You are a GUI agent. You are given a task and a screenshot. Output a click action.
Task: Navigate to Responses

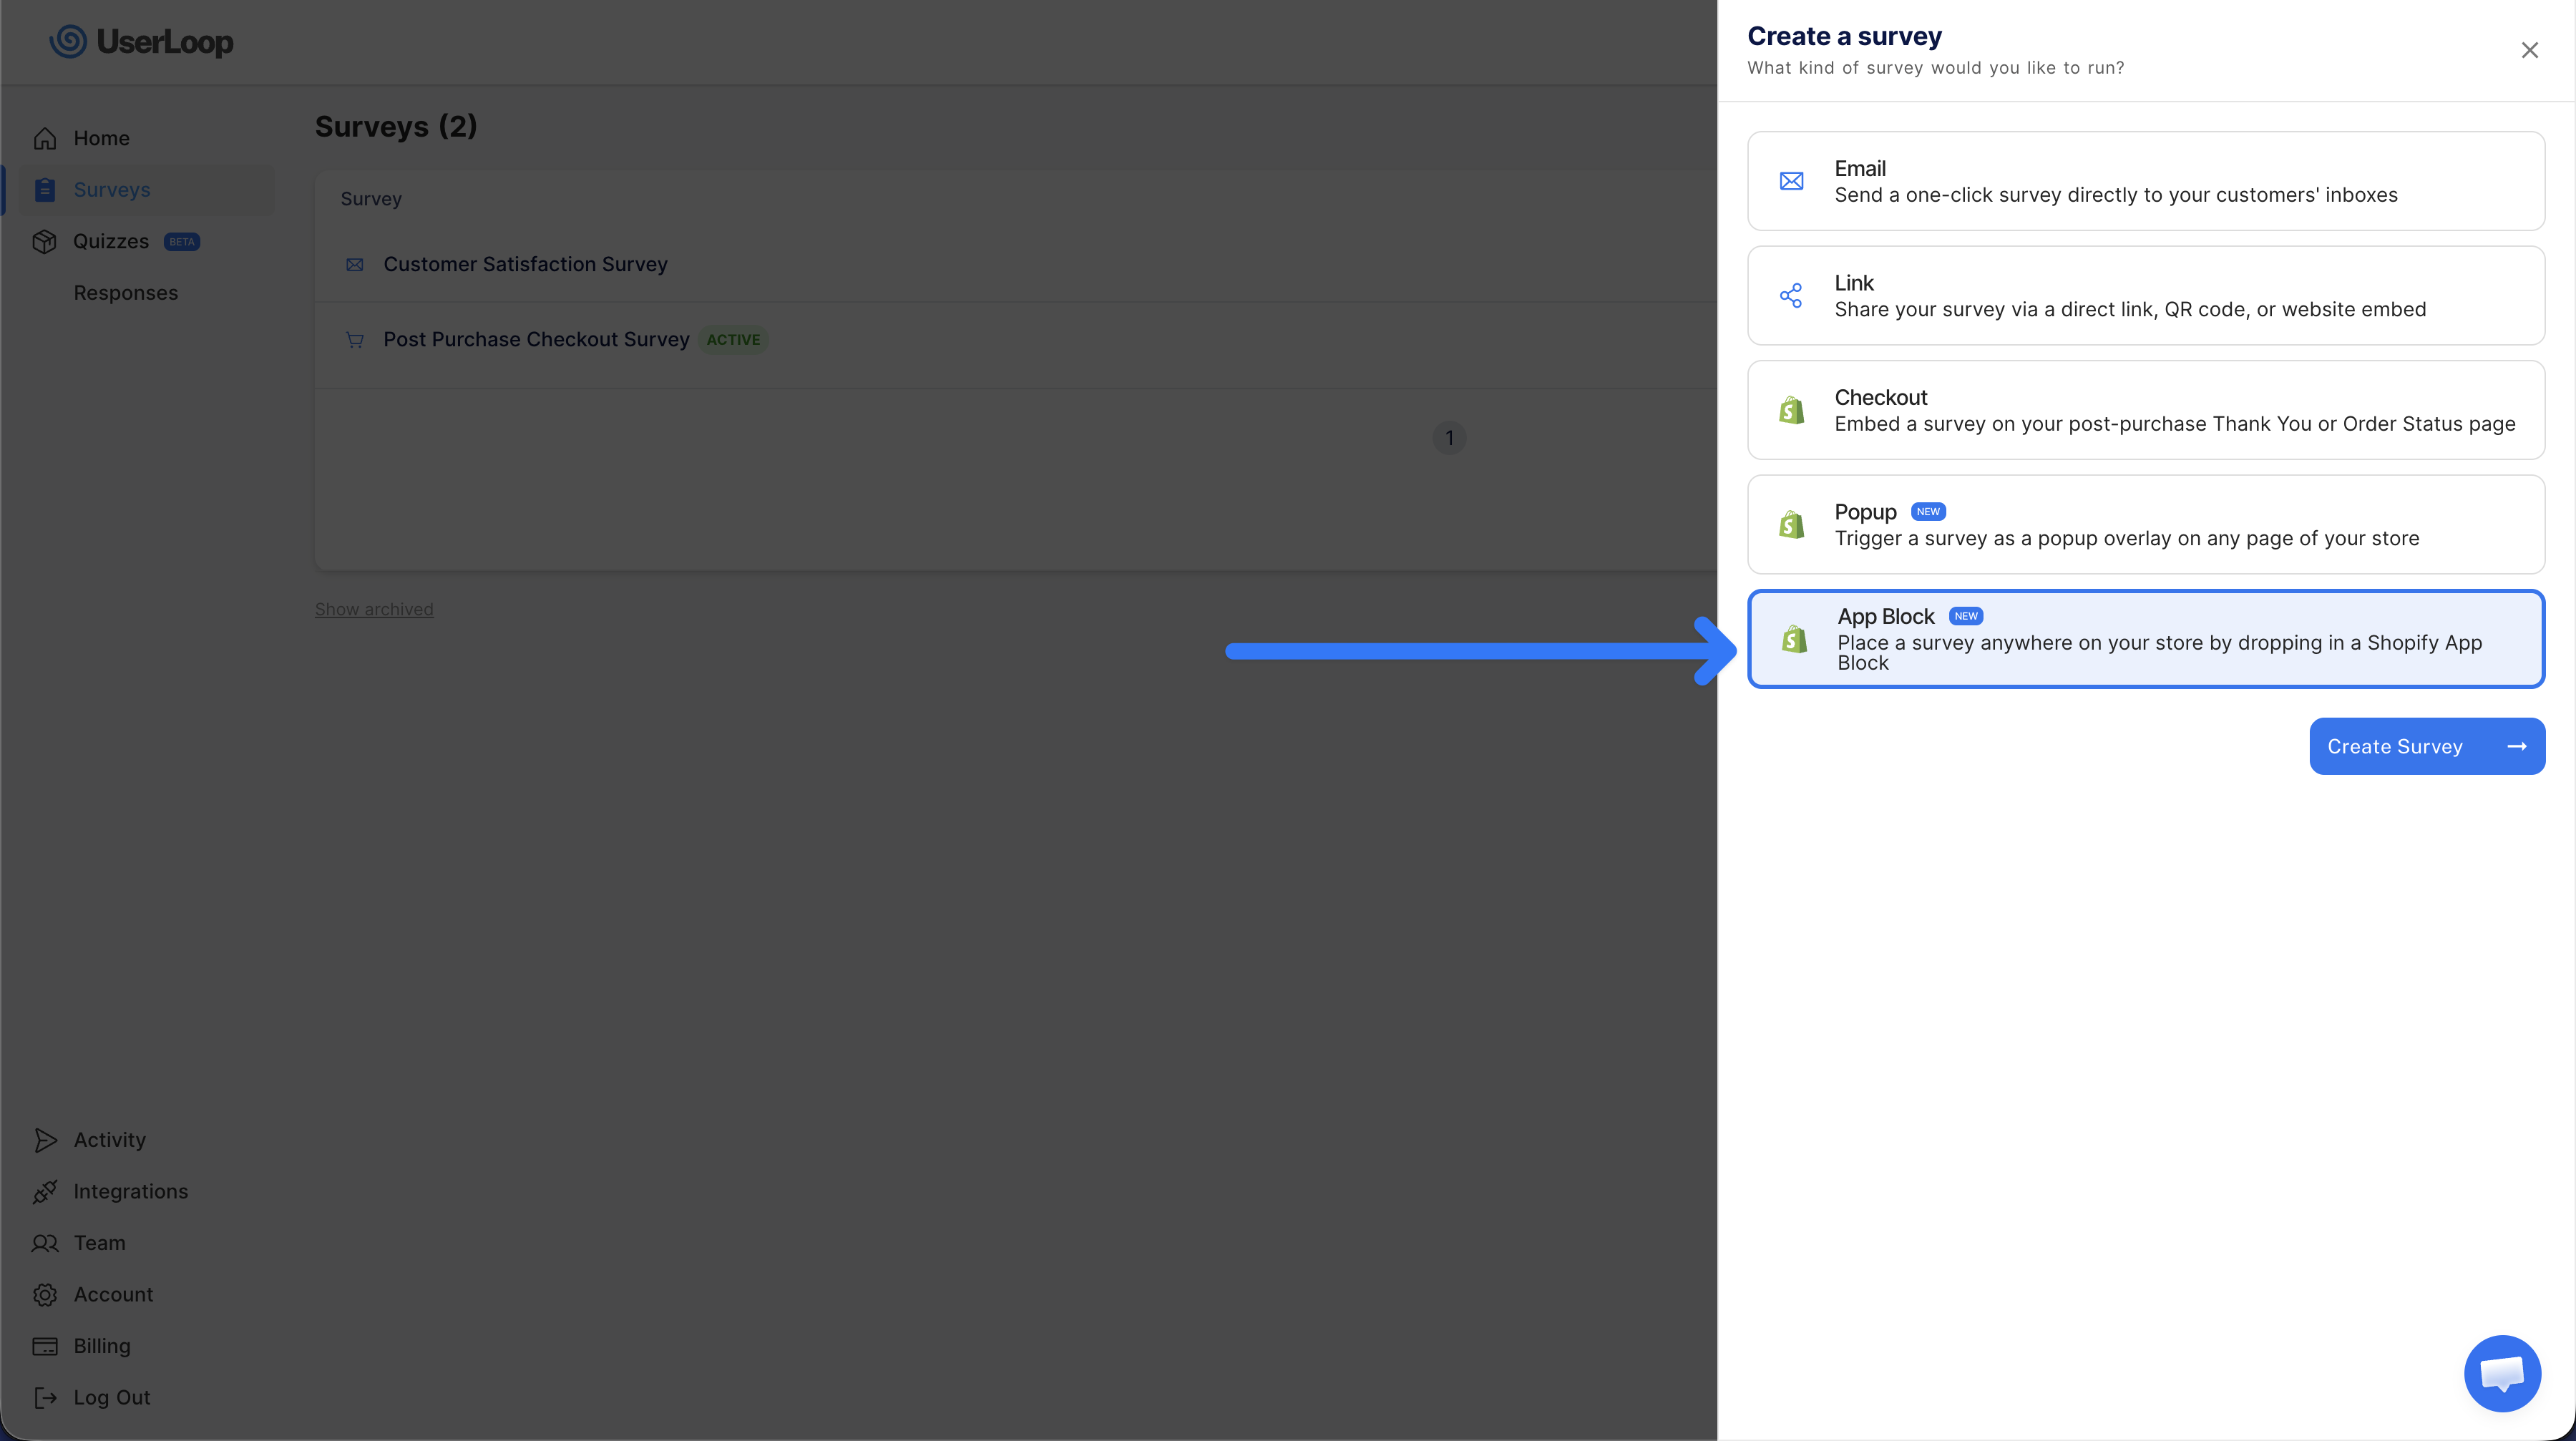[x=125, y=292]
